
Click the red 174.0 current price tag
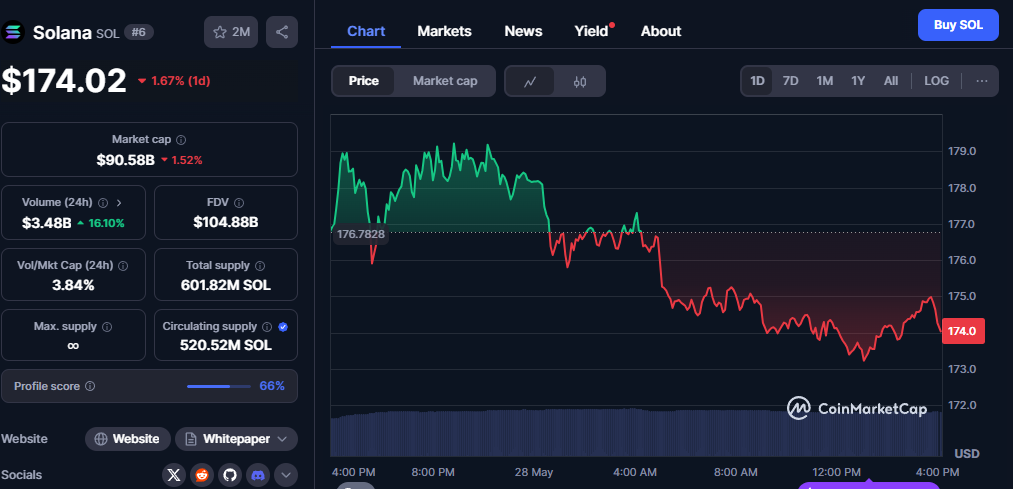click(963, 331)
